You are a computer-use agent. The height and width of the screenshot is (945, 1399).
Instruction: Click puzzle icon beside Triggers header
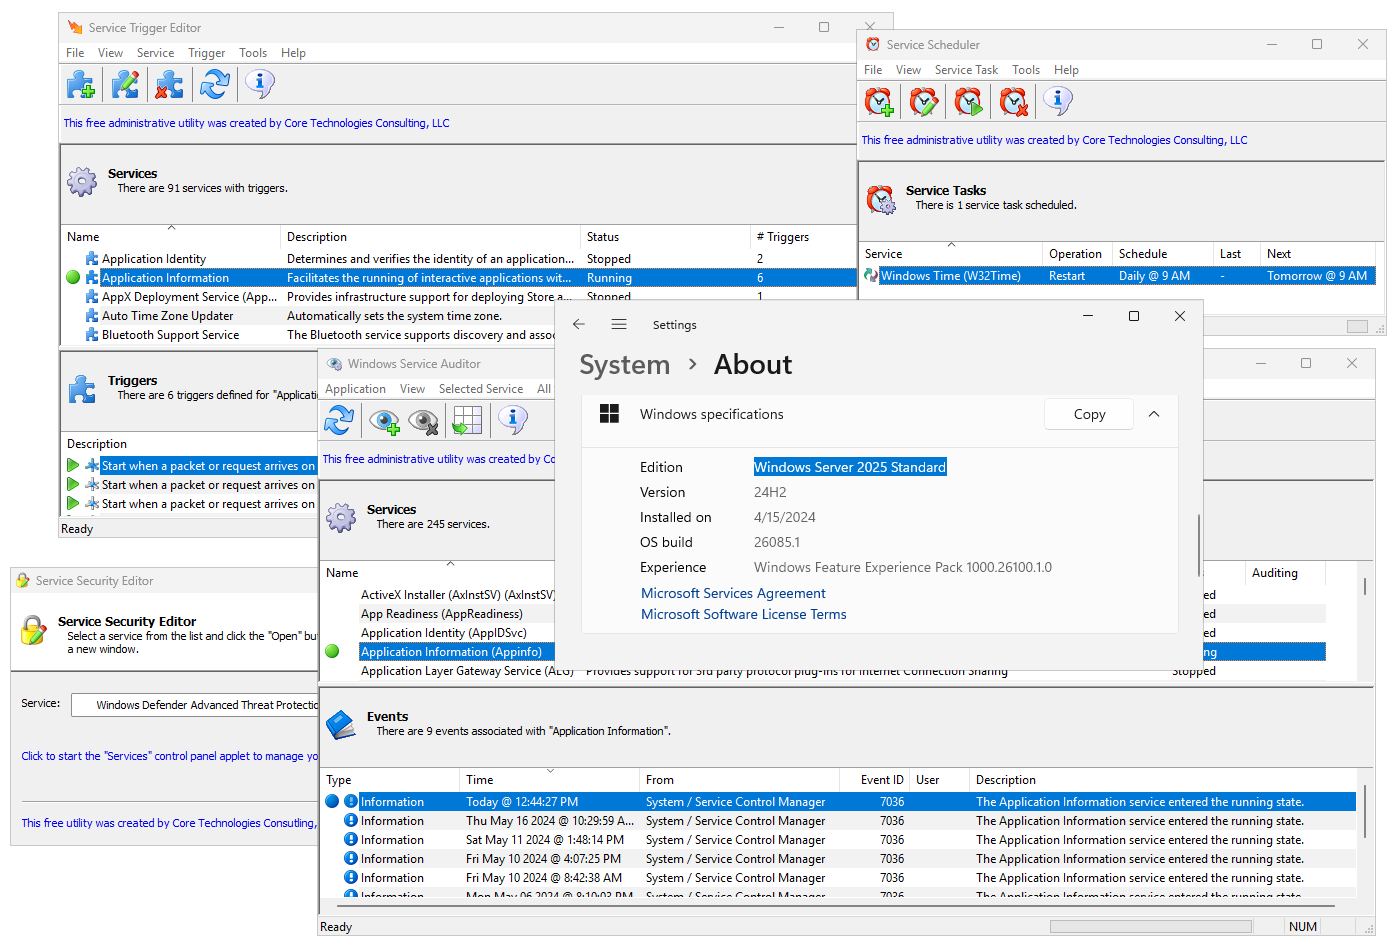click(x=82, y=388)
